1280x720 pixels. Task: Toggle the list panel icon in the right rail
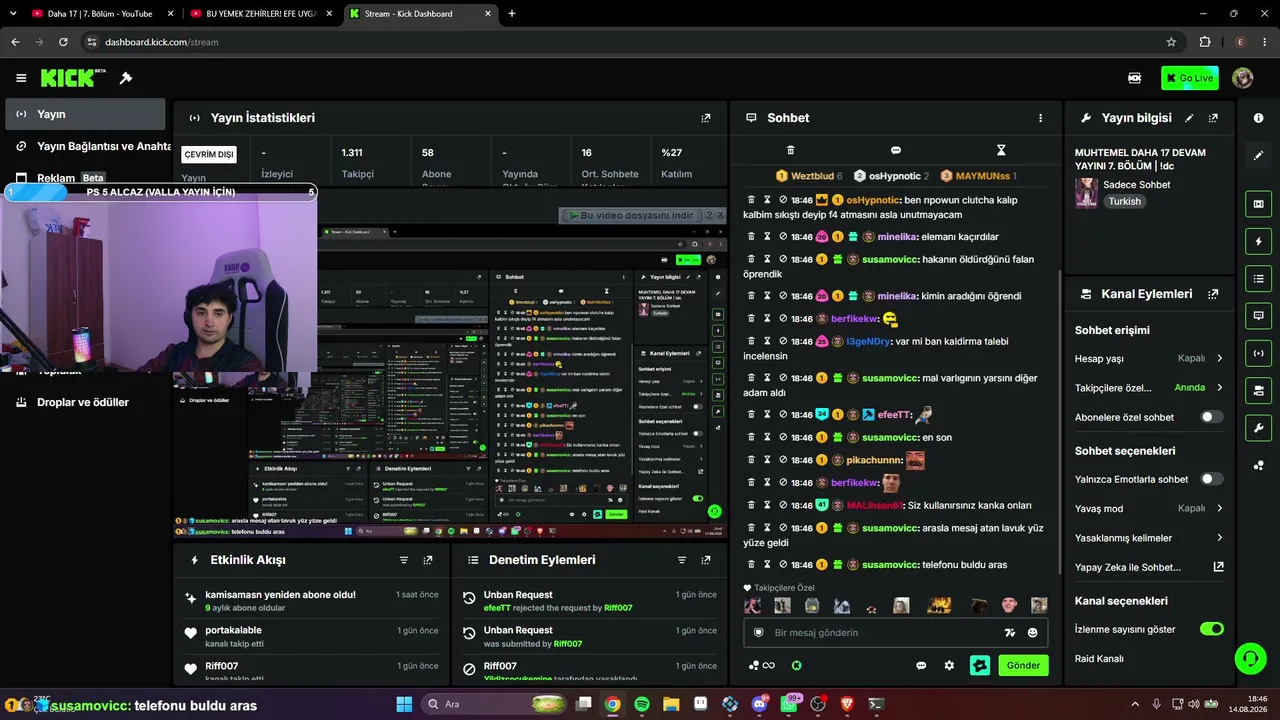click(x=1258, y=278)
